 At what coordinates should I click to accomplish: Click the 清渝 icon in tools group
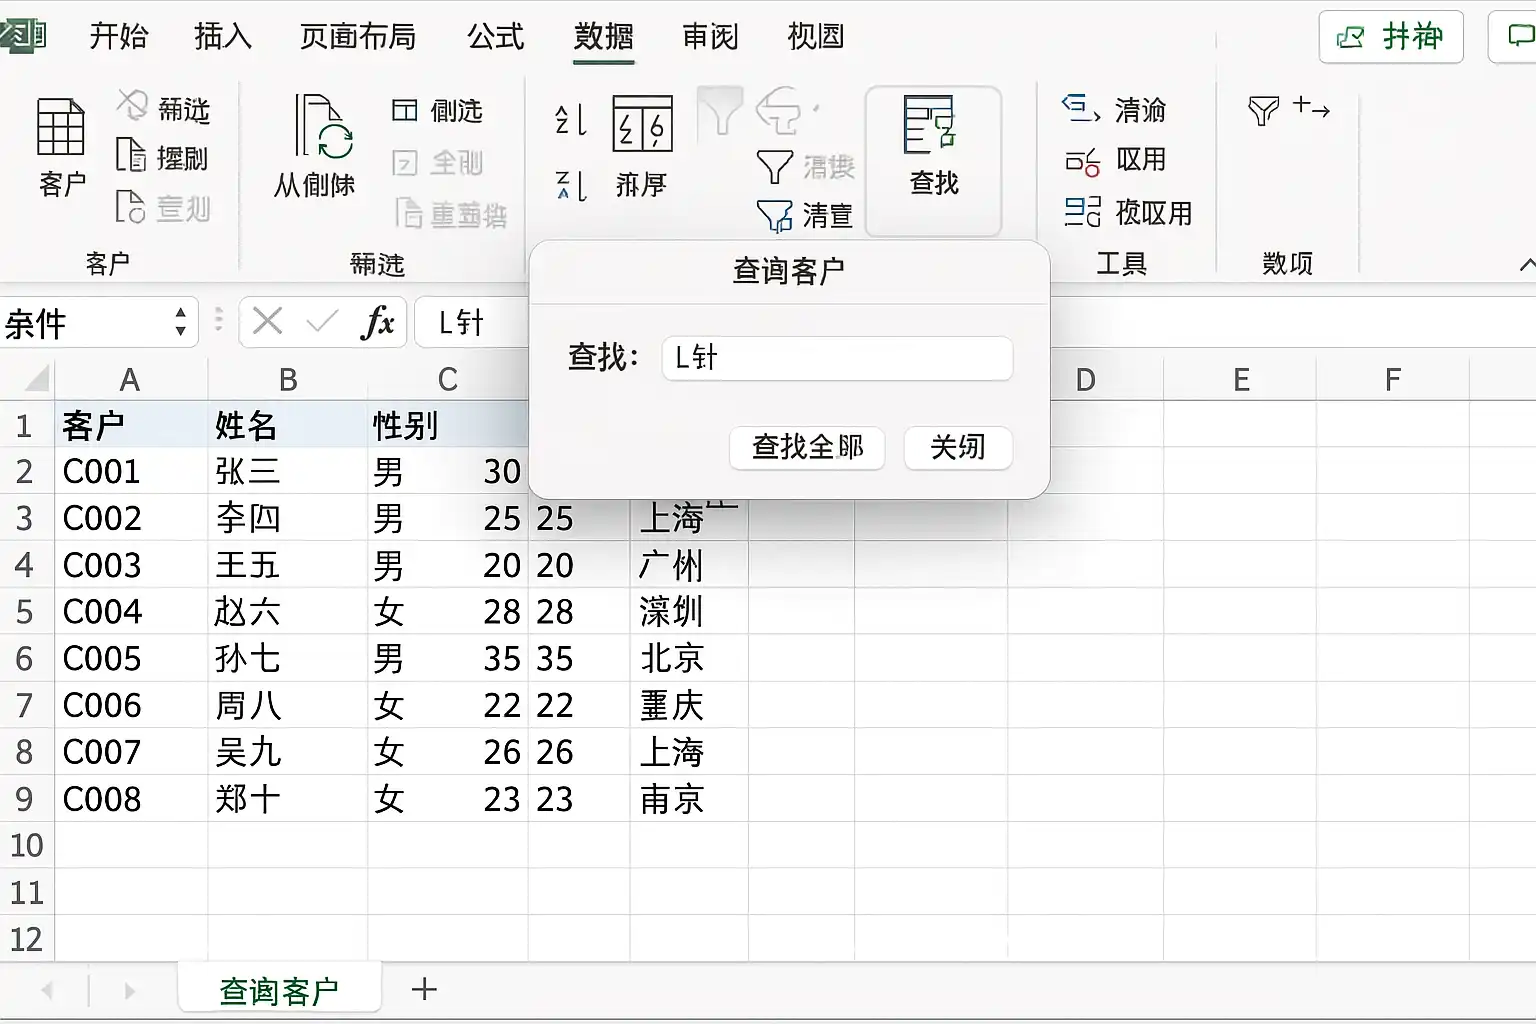click(1081, 109)
